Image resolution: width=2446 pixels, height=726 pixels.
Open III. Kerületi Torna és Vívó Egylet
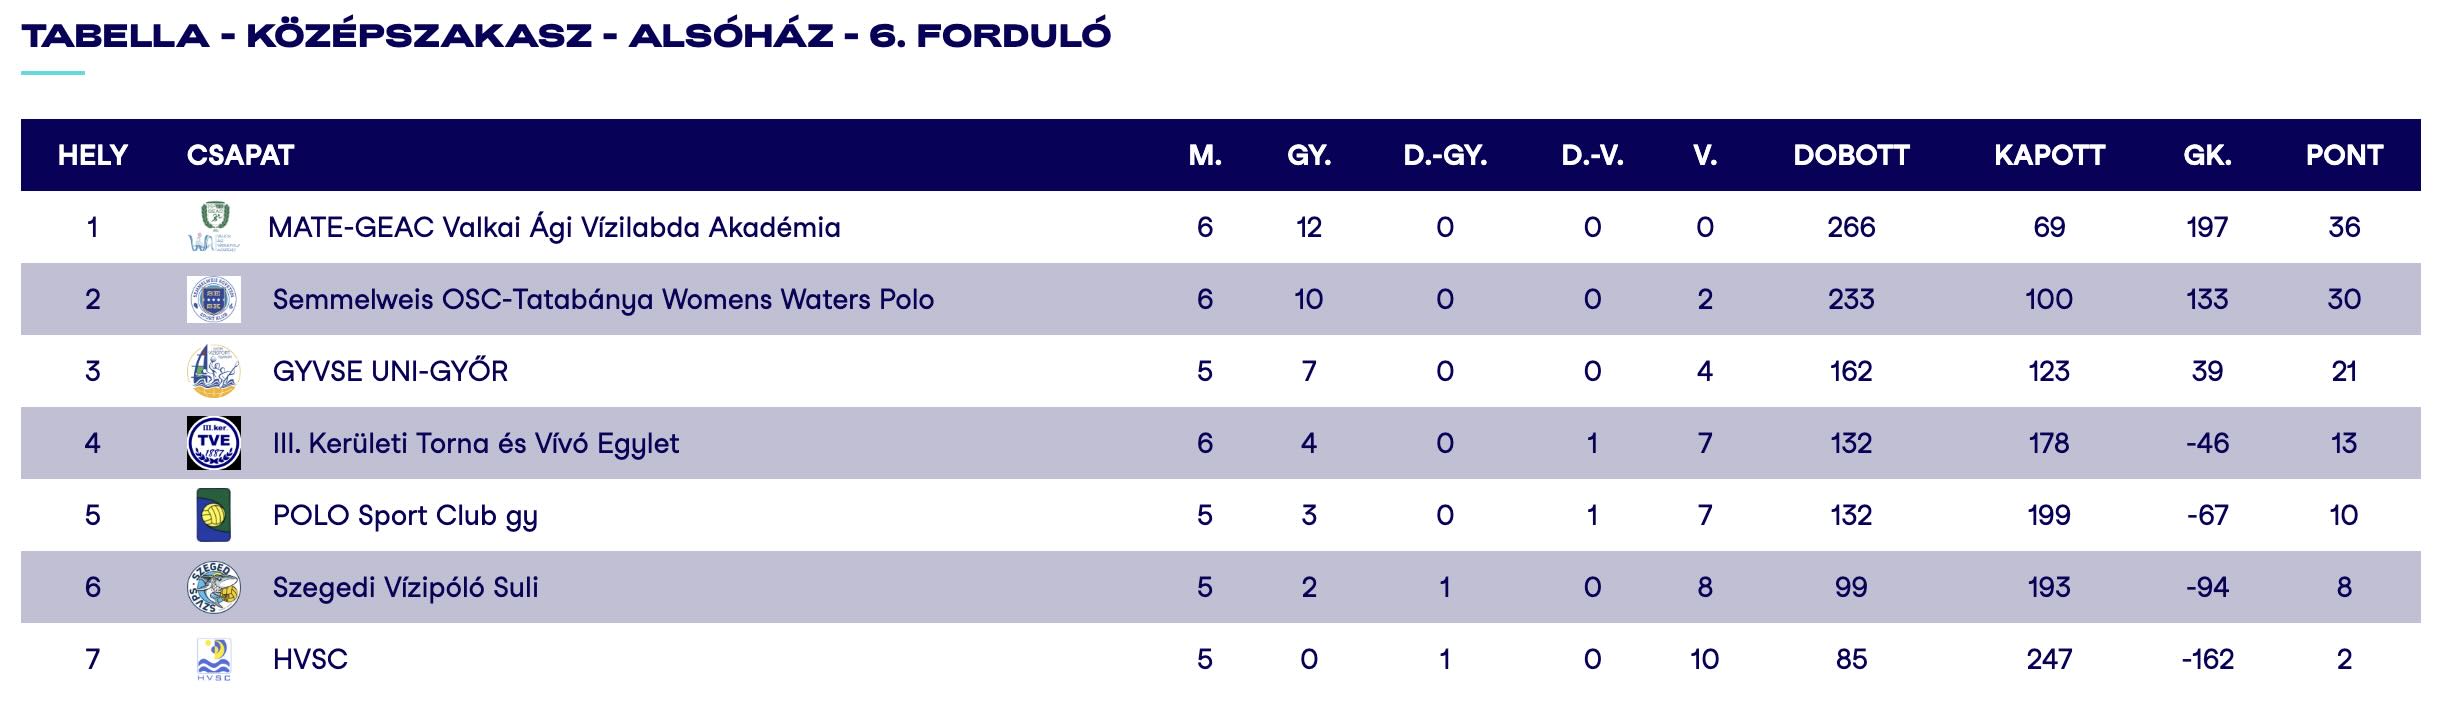click(476, 444)
